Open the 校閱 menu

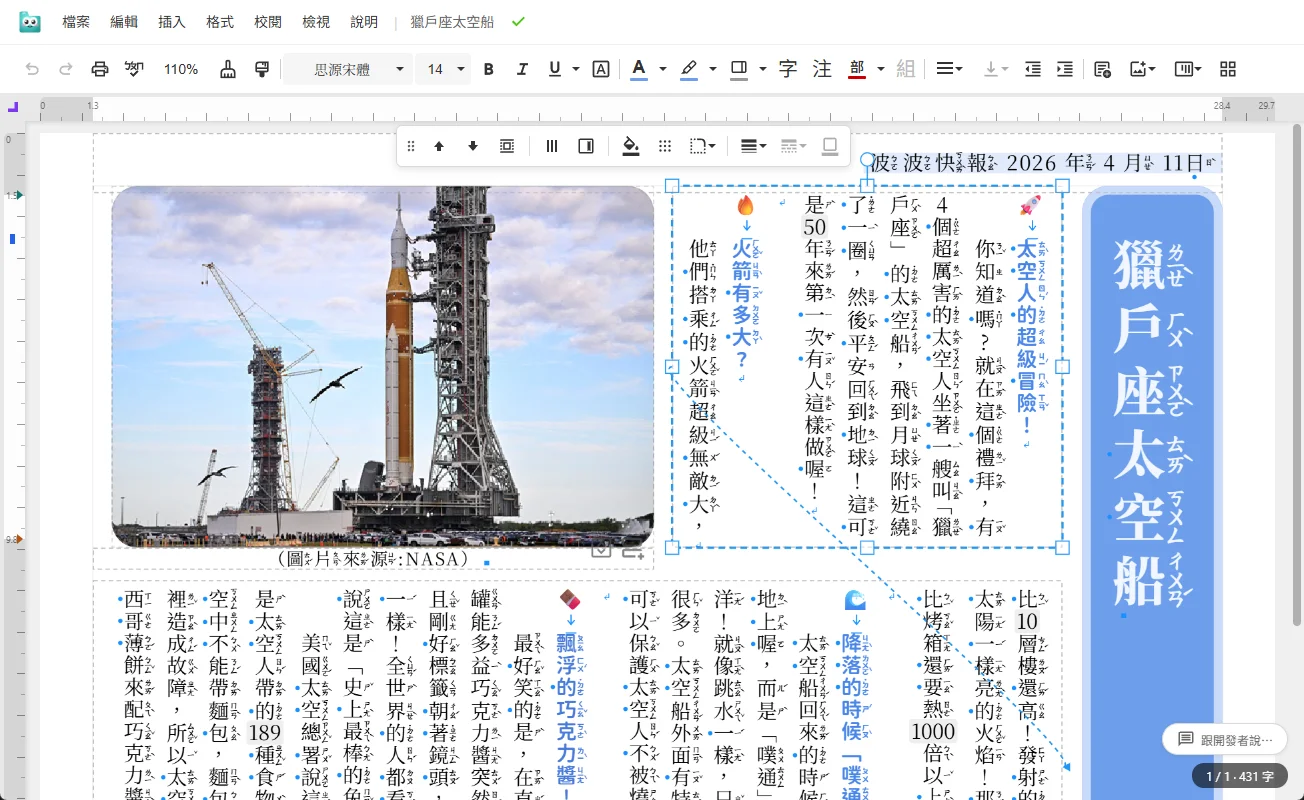pos(268,22)
